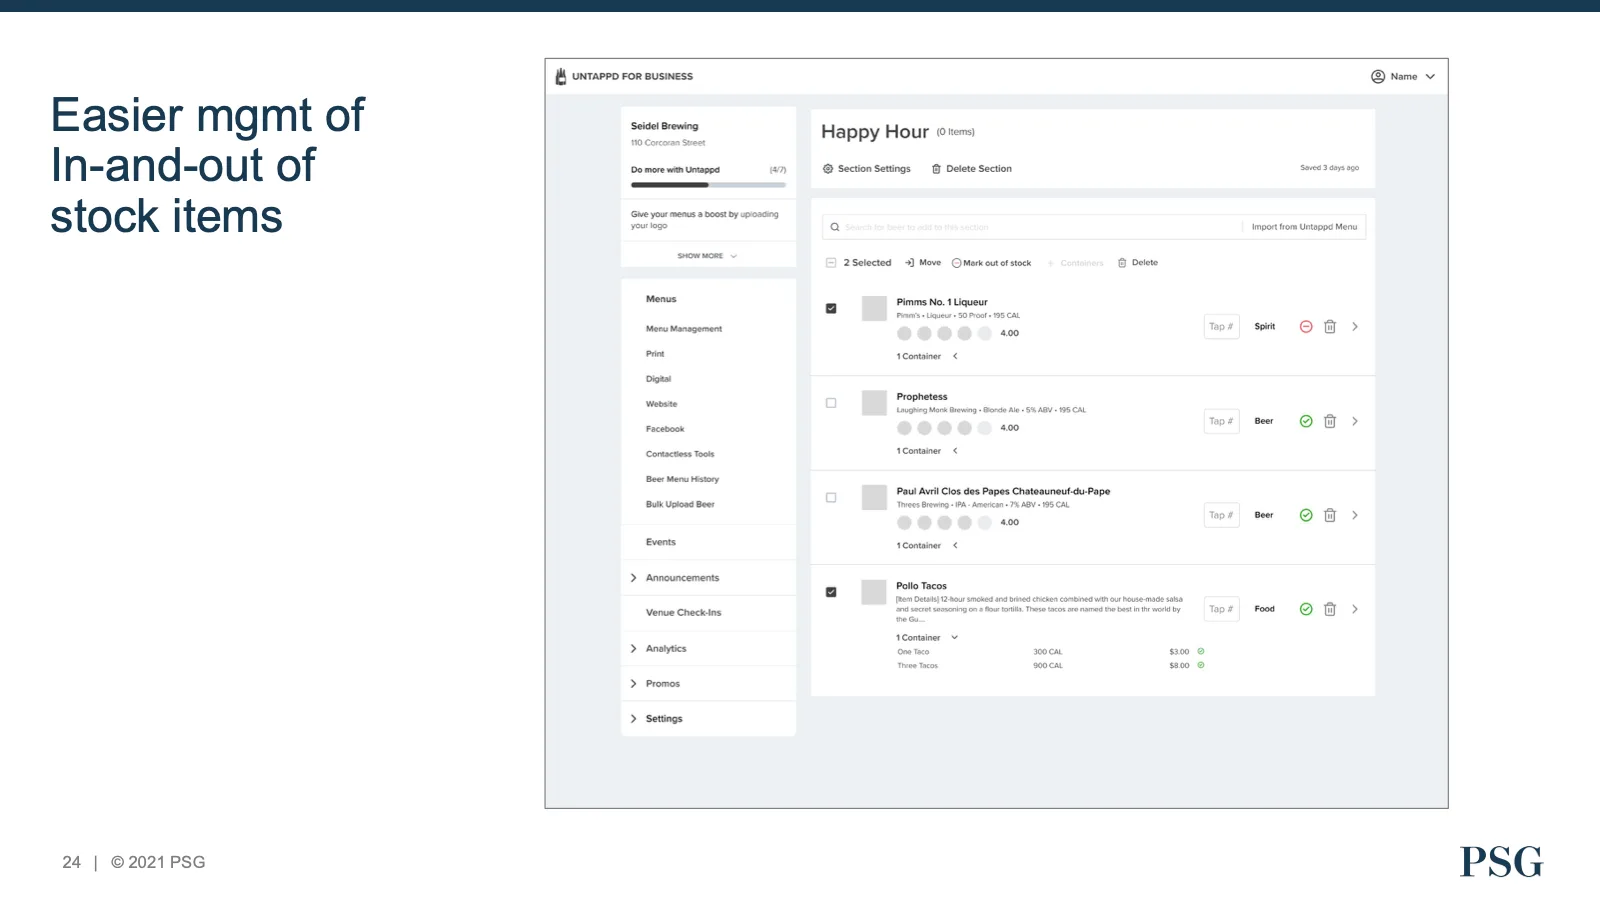Image resolution: width=1600 pixels, height=900 pixels.
Task: Delete Pimms No. 1 Liqueur with trash icon
Action: point(1330,327)
